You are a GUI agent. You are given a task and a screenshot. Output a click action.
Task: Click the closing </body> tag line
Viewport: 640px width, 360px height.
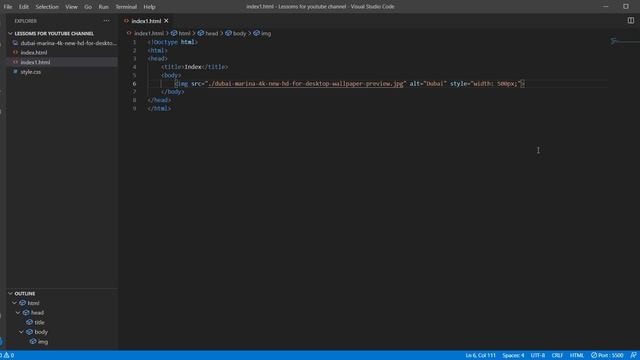173,92
